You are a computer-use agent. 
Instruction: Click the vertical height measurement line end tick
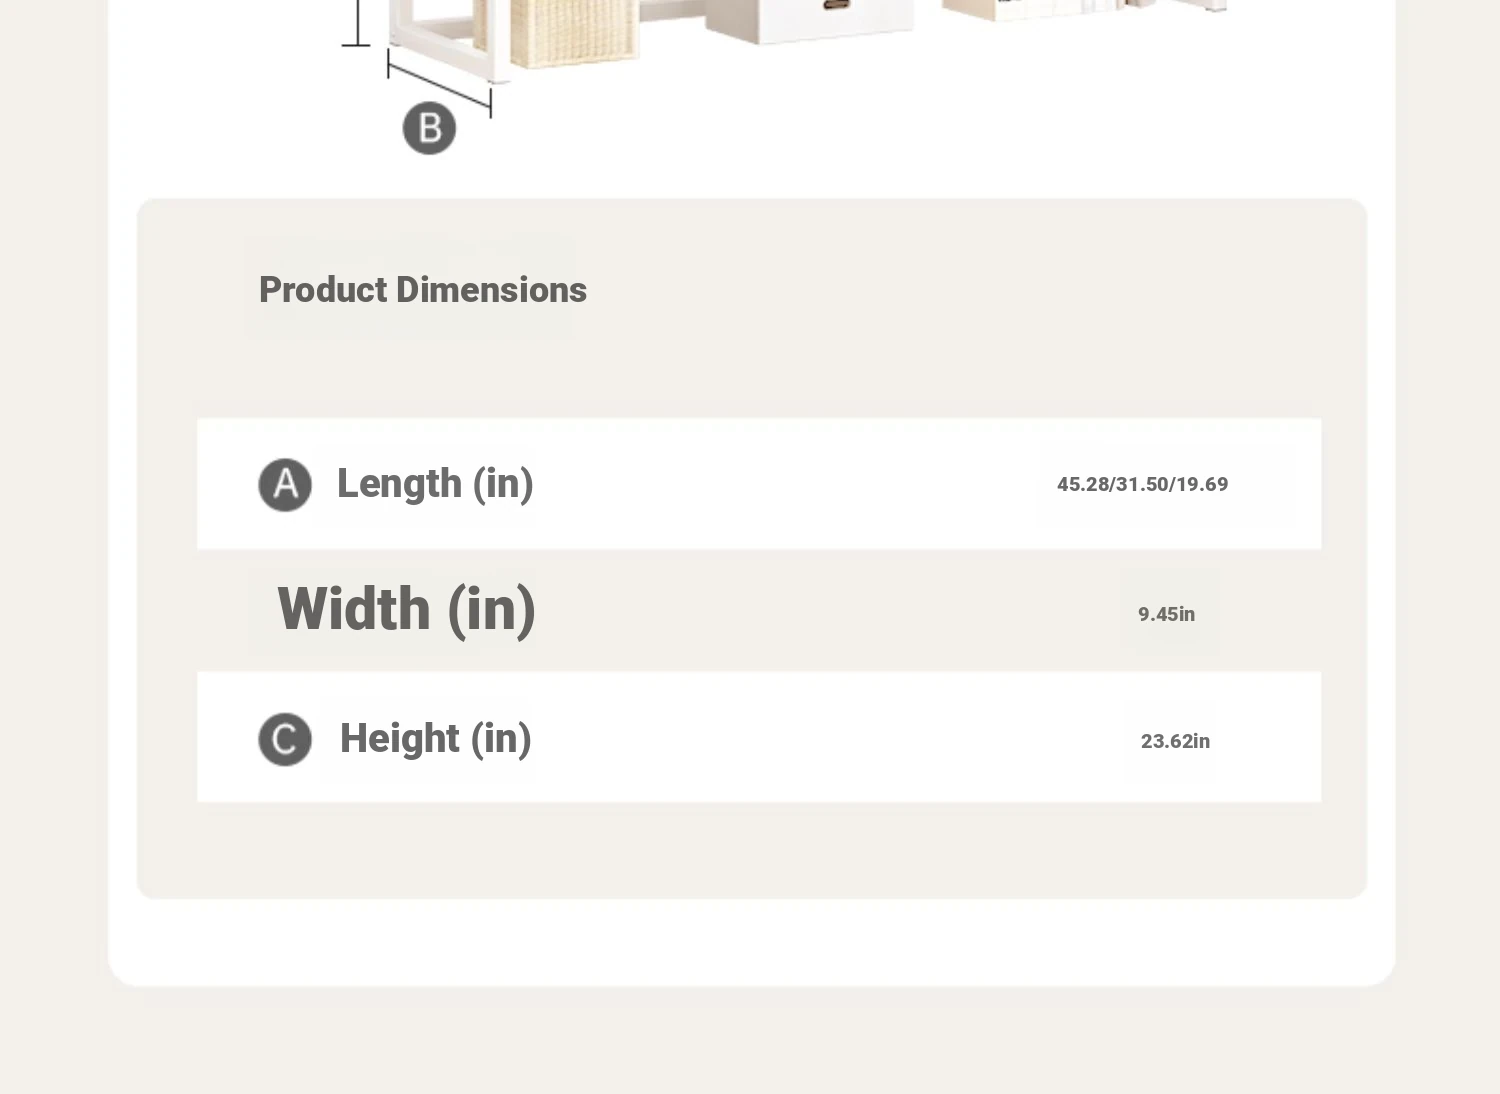click(x=355, y=44)
